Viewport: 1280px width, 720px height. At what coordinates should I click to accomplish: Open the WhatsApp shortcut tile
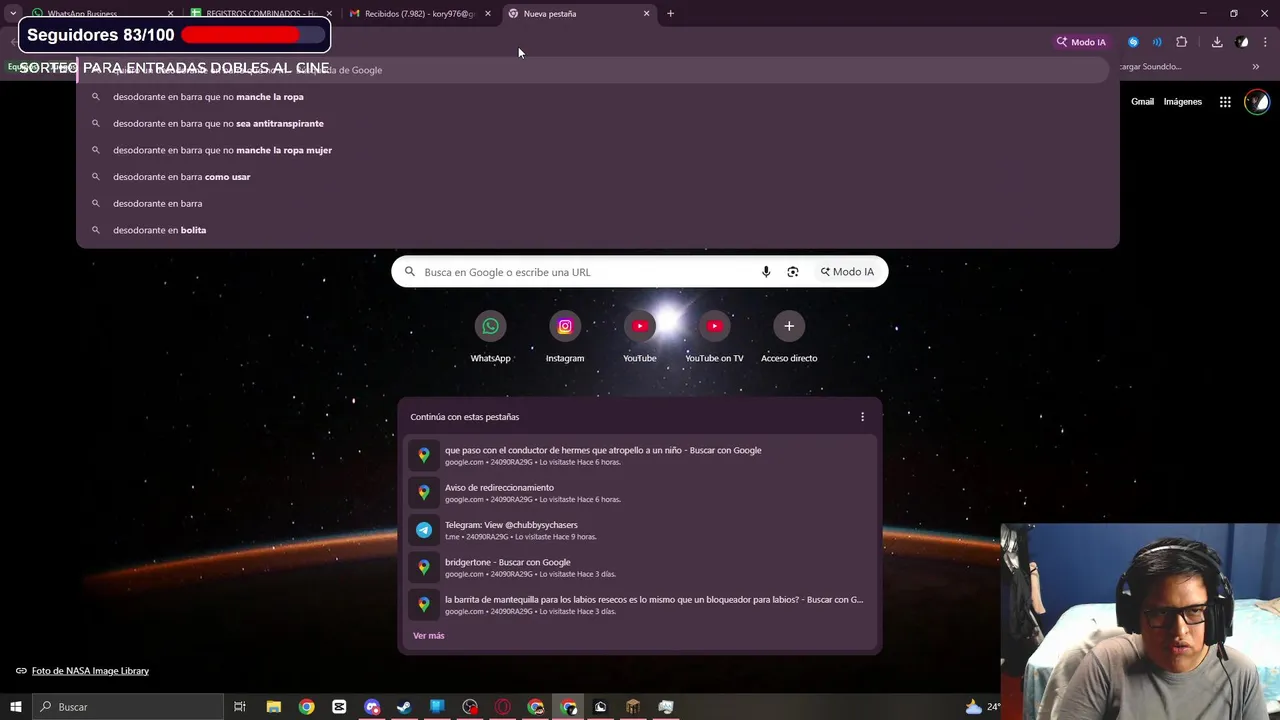[490, 337]
